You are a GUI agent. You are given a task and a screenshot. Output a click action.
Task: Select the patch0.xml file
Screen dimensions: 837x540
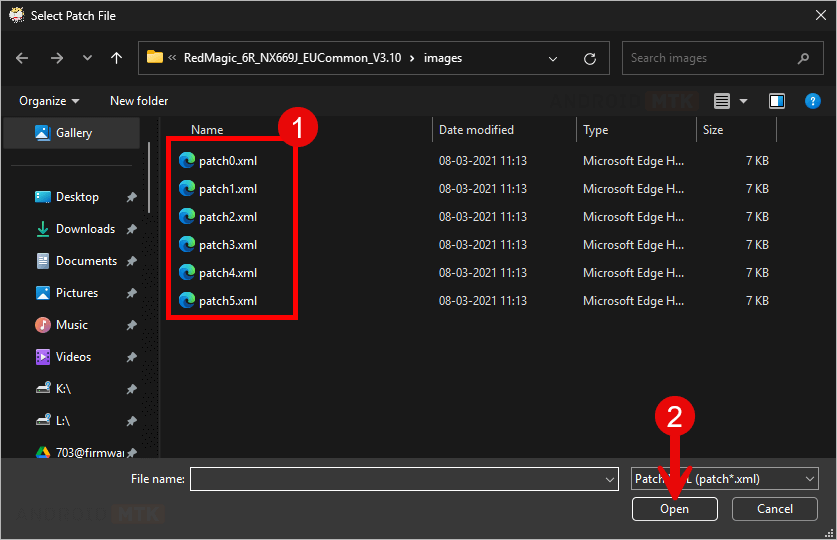[x=227, y=160]
